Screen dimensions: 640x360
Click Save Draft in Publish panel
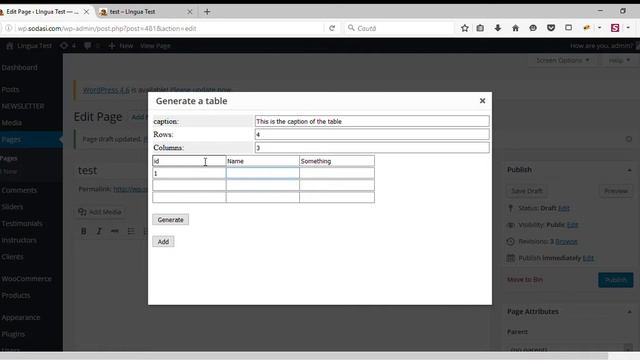click(x=527, y=191)
